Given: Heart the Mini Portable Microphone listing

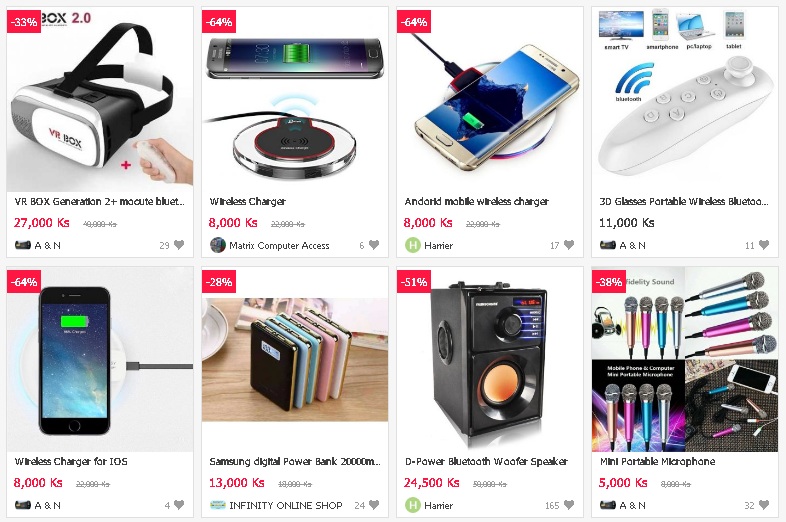Looking at the screenshot, I should tap(764, 505).
